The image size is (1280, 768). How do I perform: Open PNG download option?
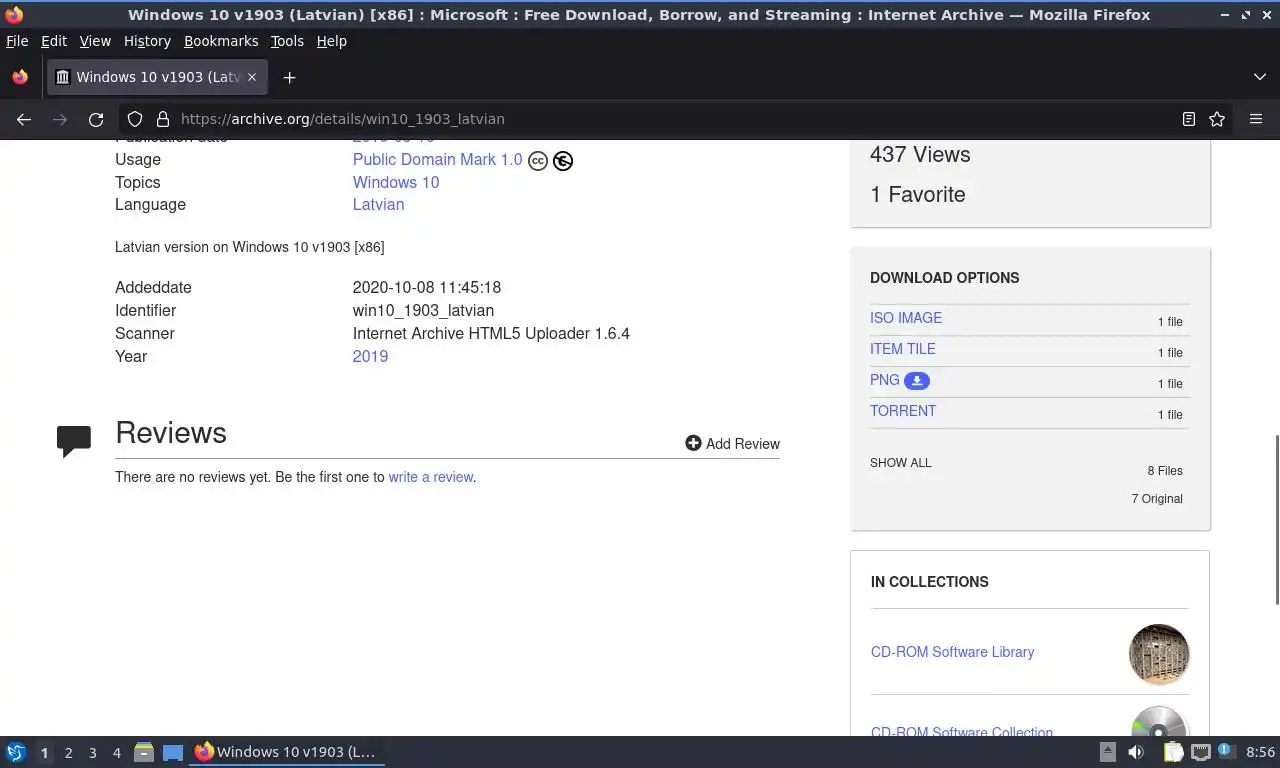coord(885,380)
